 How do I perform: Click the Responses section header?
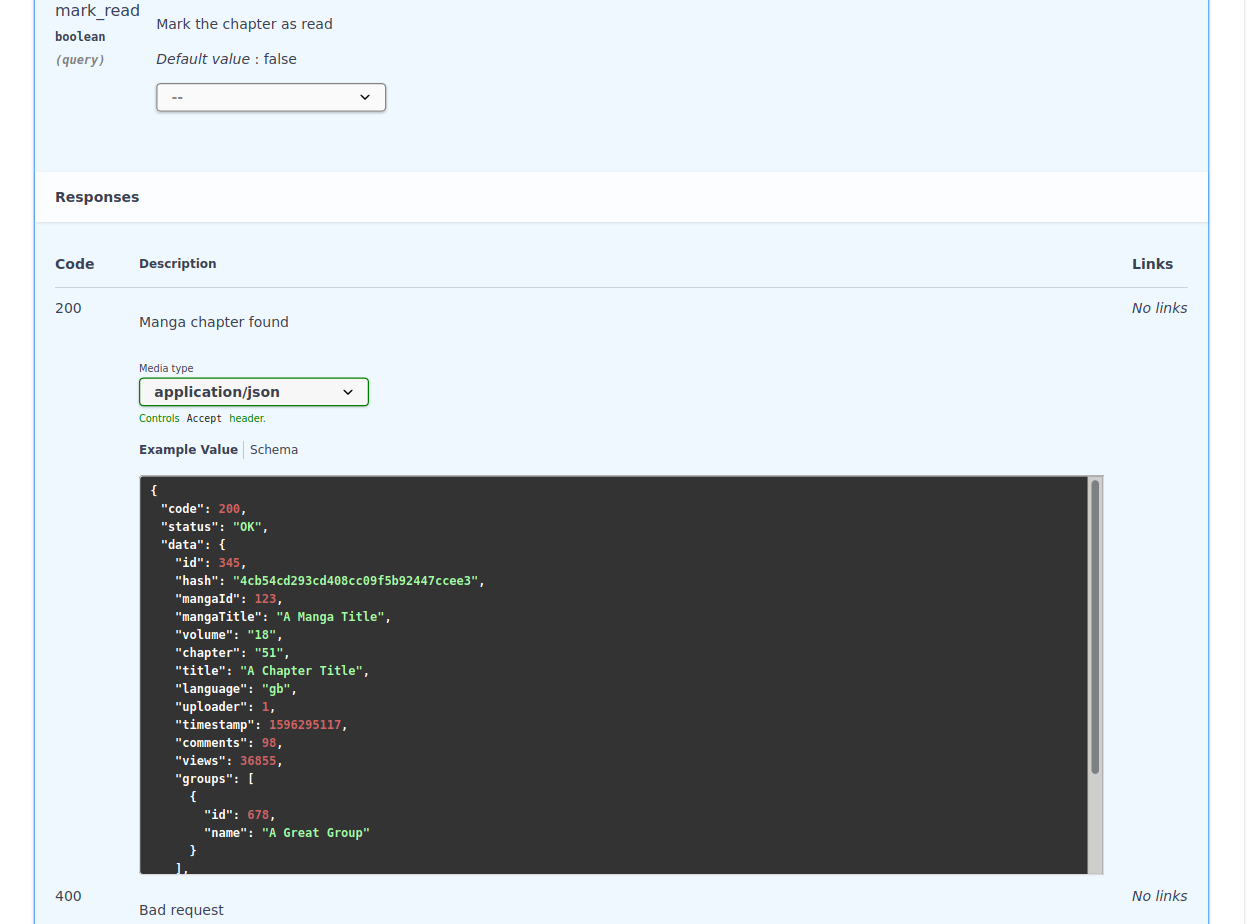click(97, 197)
